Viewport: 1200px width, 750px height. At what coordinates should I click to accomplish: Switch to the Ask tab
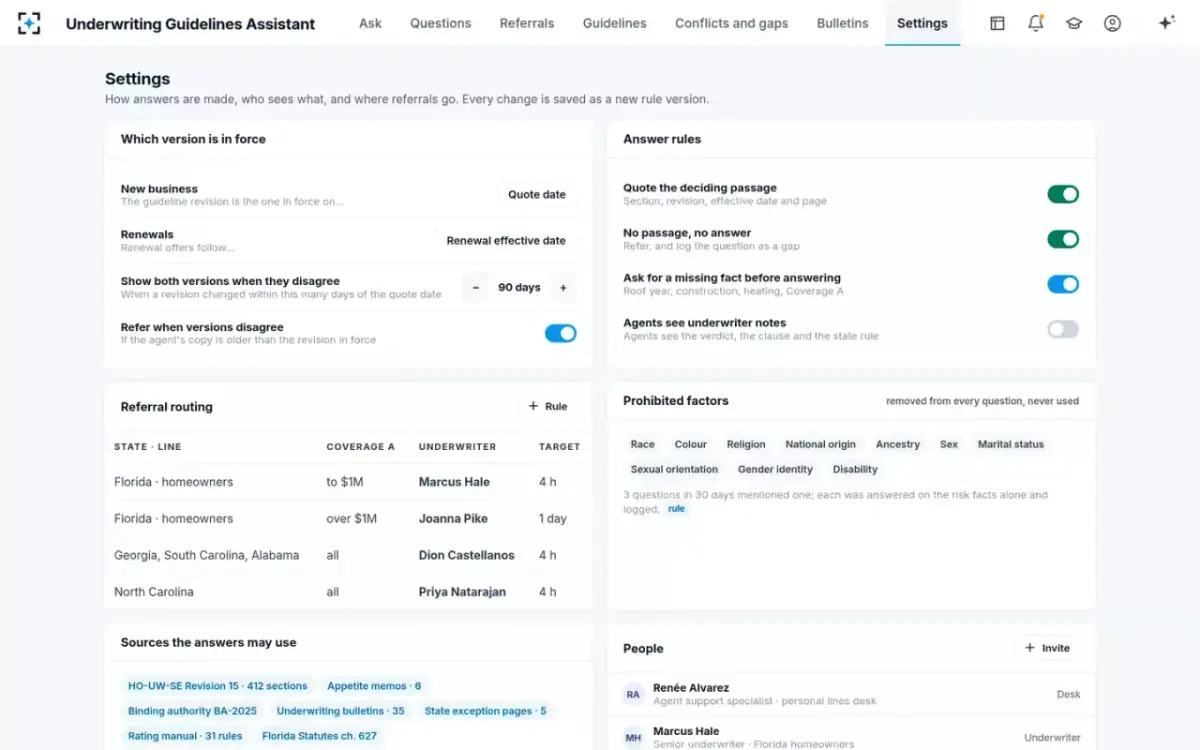click(x=370, y=23)
